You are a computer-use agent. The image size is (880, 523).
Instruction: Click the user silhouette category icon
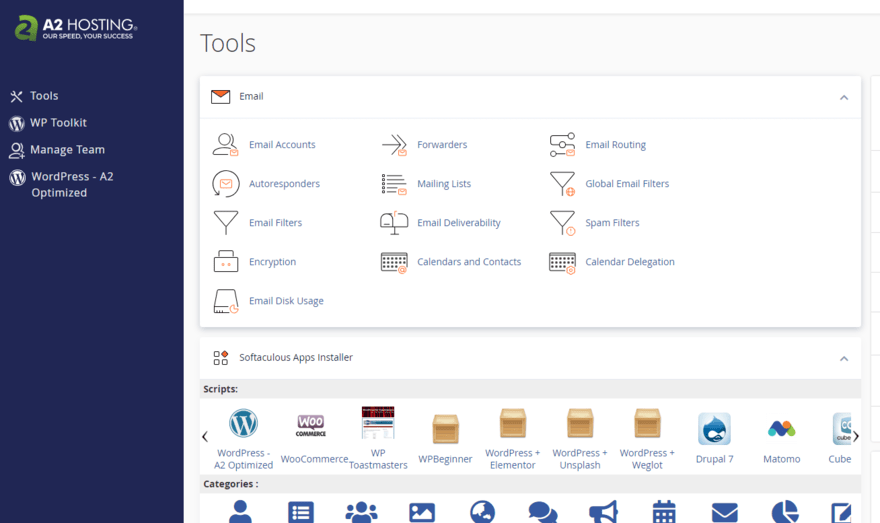(x=240, y=511)
